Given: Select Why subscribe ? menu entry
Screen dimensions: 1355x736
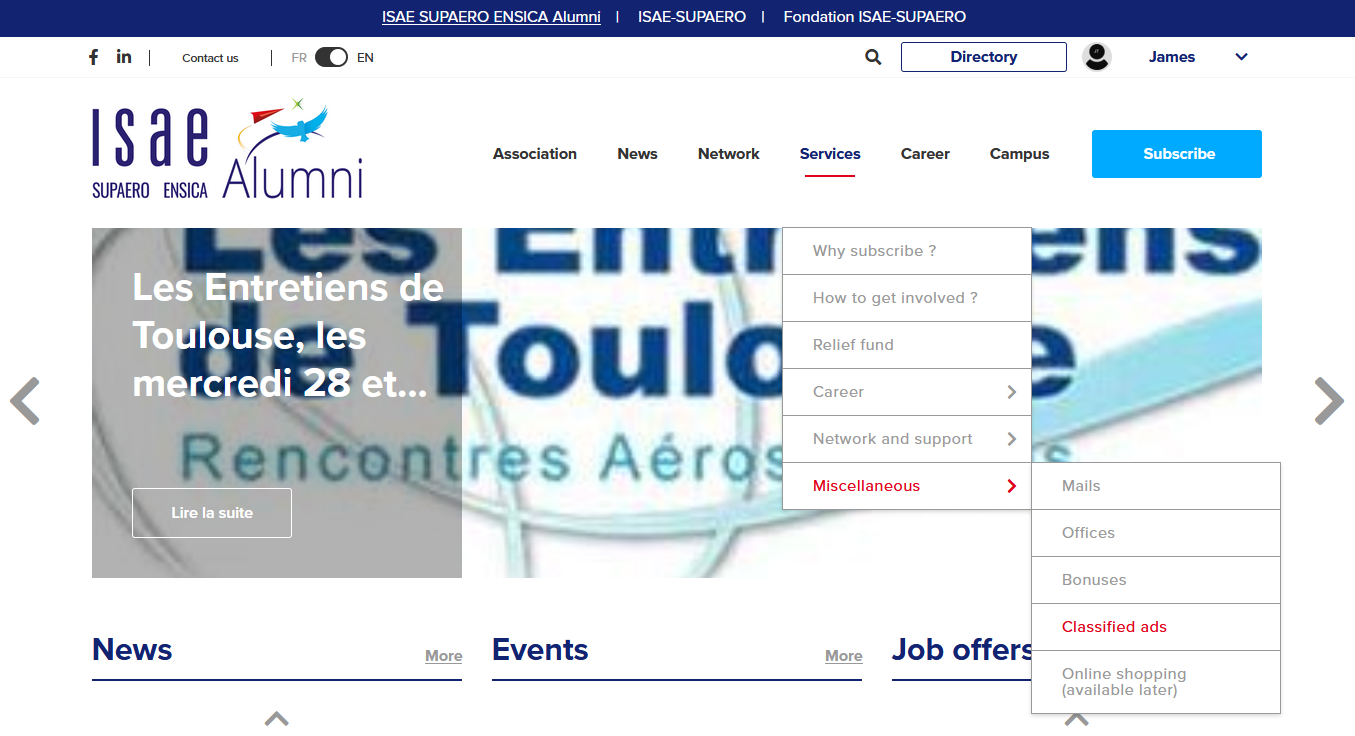Looking at the screenshot, I should (x=907, y=251).
